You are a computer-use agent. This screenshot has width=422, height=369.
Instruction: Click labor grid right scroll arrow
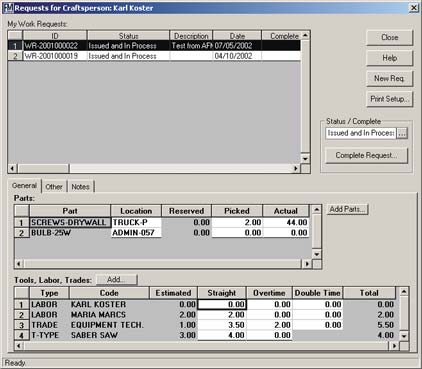(394, 346)
